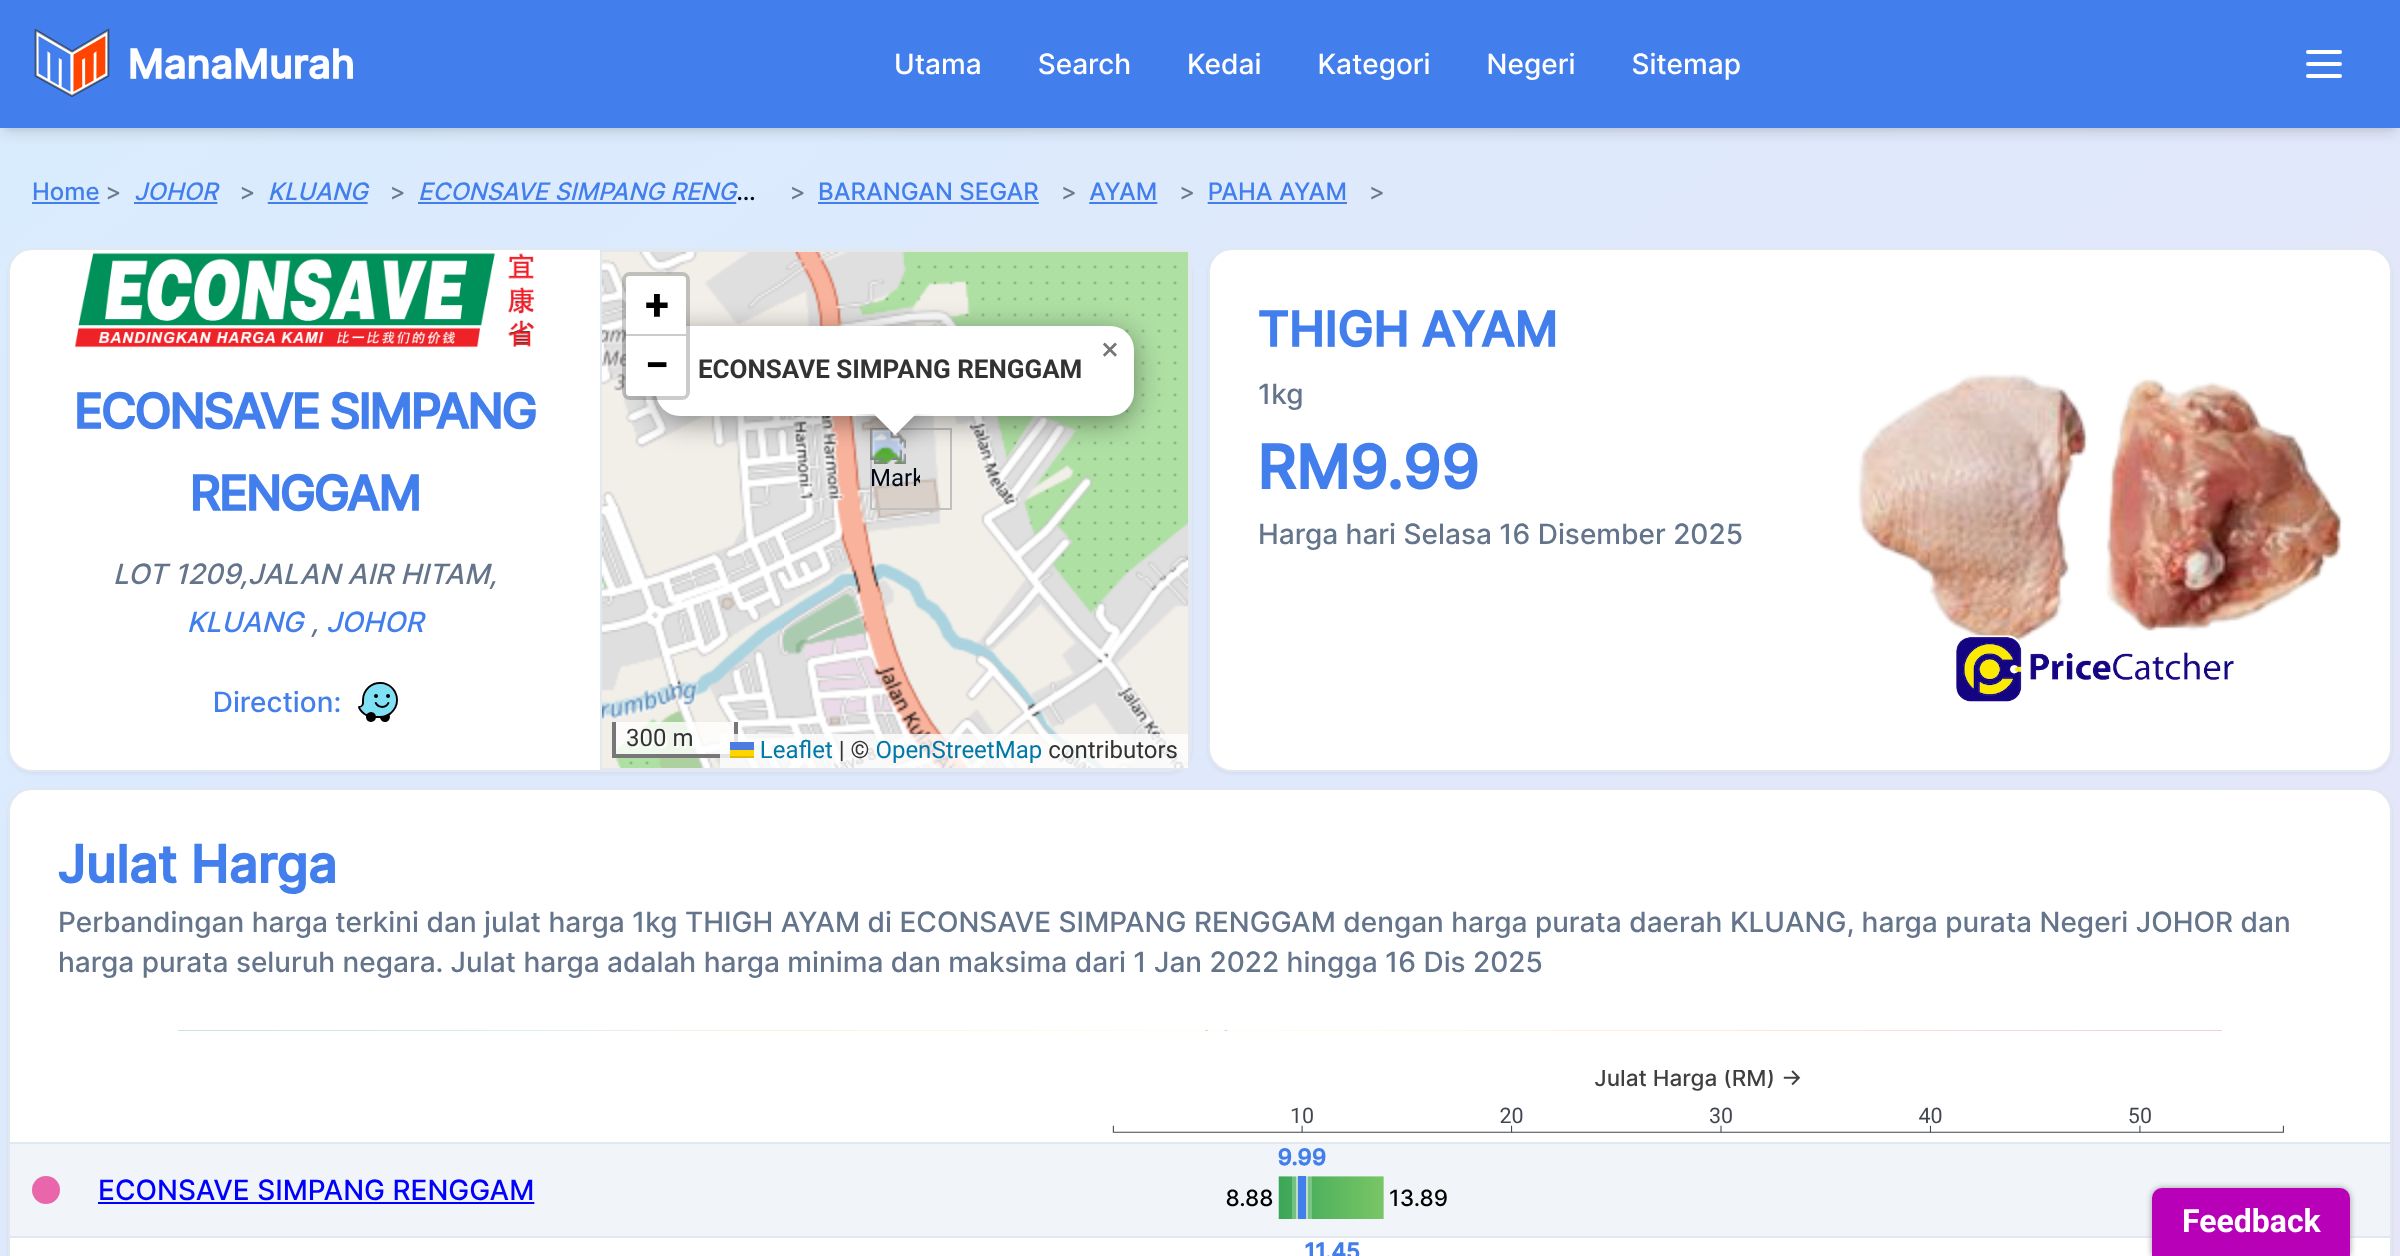Click the ManaMurah logo icon
2400x1256 pixels.
71,63
